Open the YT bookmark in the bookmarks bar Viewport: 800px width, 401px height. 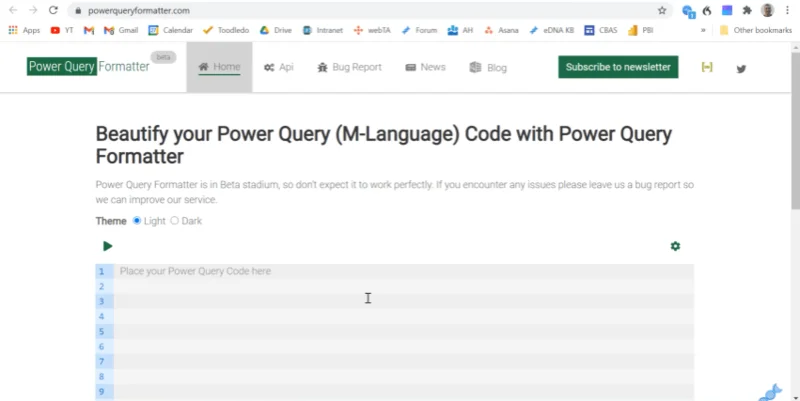click(x=62, y=30)
